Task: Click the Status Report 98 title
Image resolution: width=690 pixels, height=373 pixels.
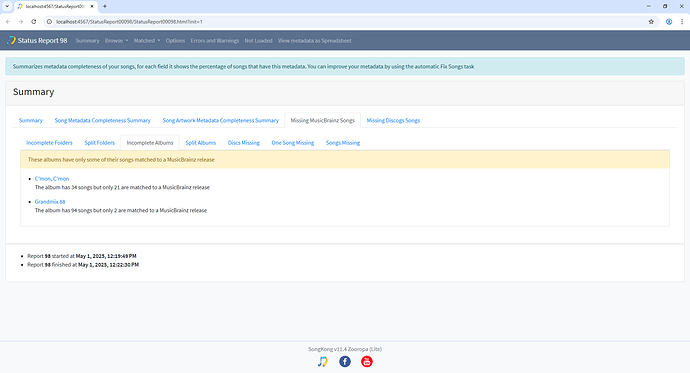Action: pos(42,40)
